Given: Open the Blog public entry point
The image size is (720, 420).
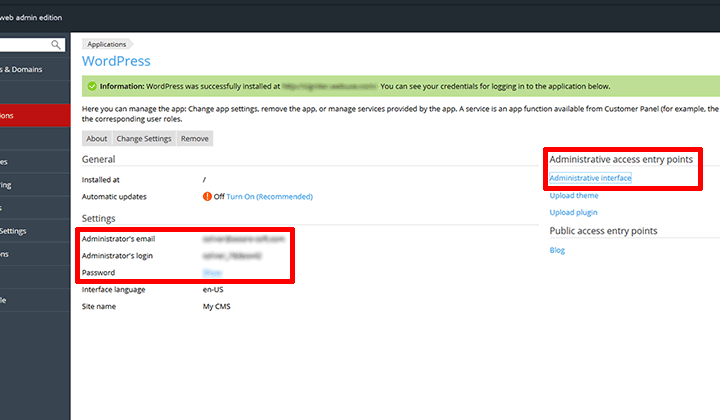Looking at the screenshot, I should click(x=557, y=250).
